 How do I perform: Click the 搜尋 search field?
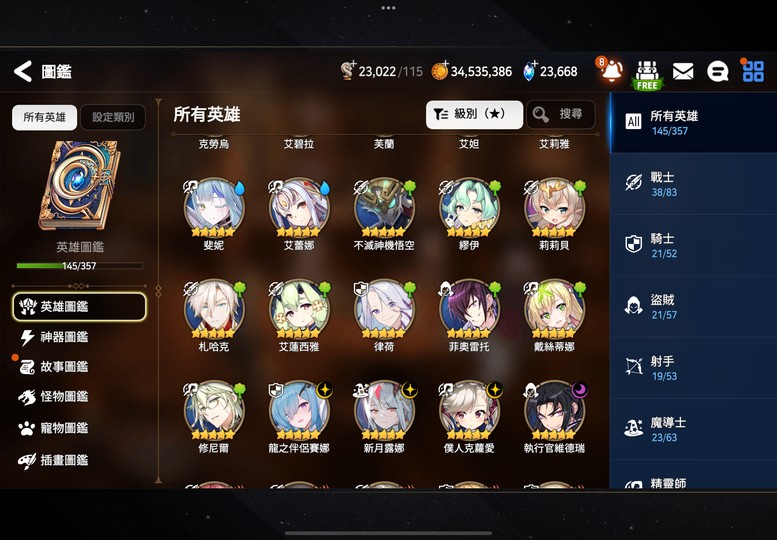click(x=561, y=114)
